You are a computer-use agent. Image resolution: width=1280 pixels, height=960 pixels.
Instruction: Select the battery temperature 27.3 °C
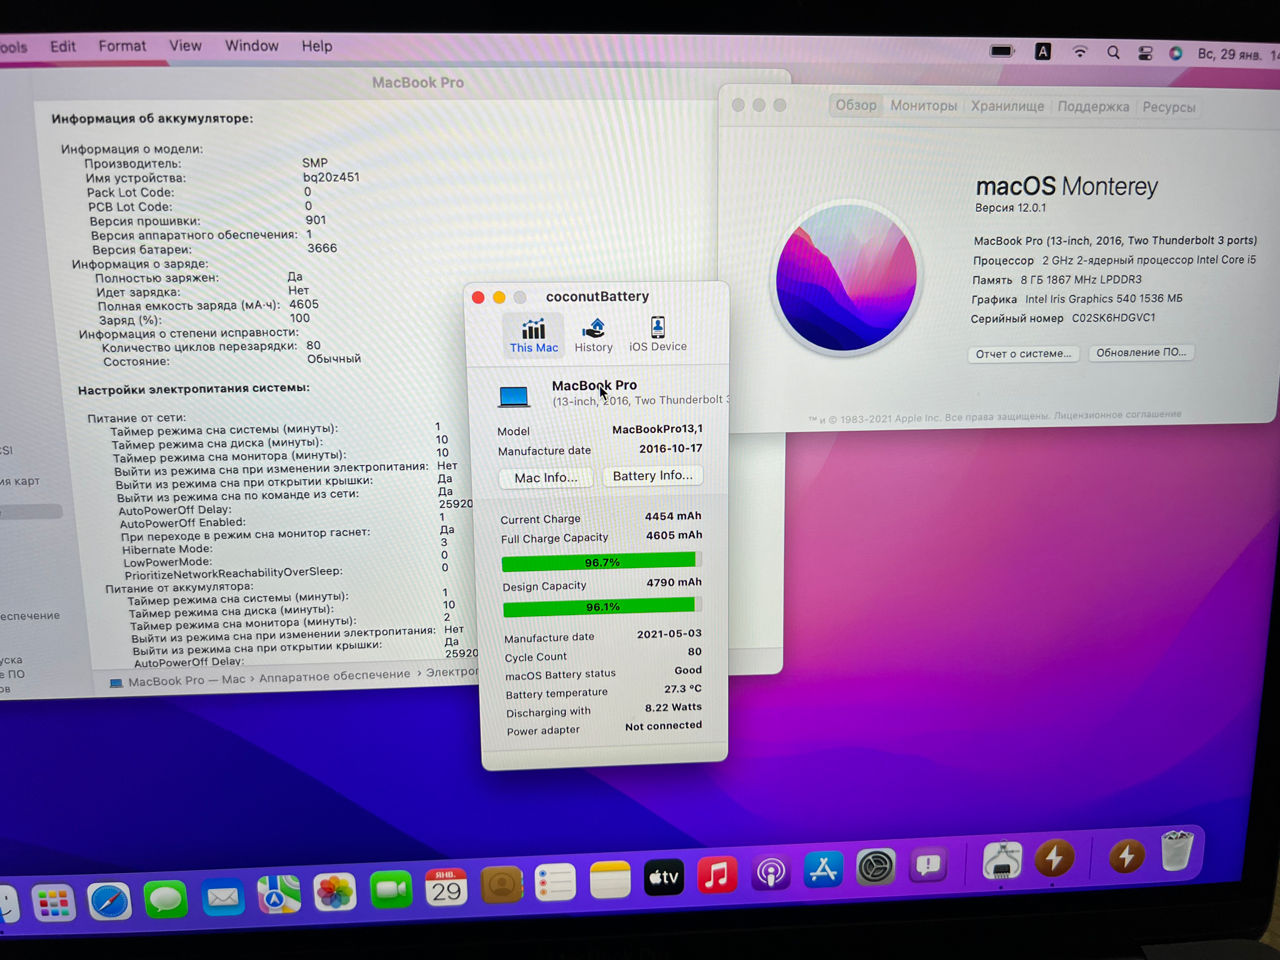coord(683,689)
